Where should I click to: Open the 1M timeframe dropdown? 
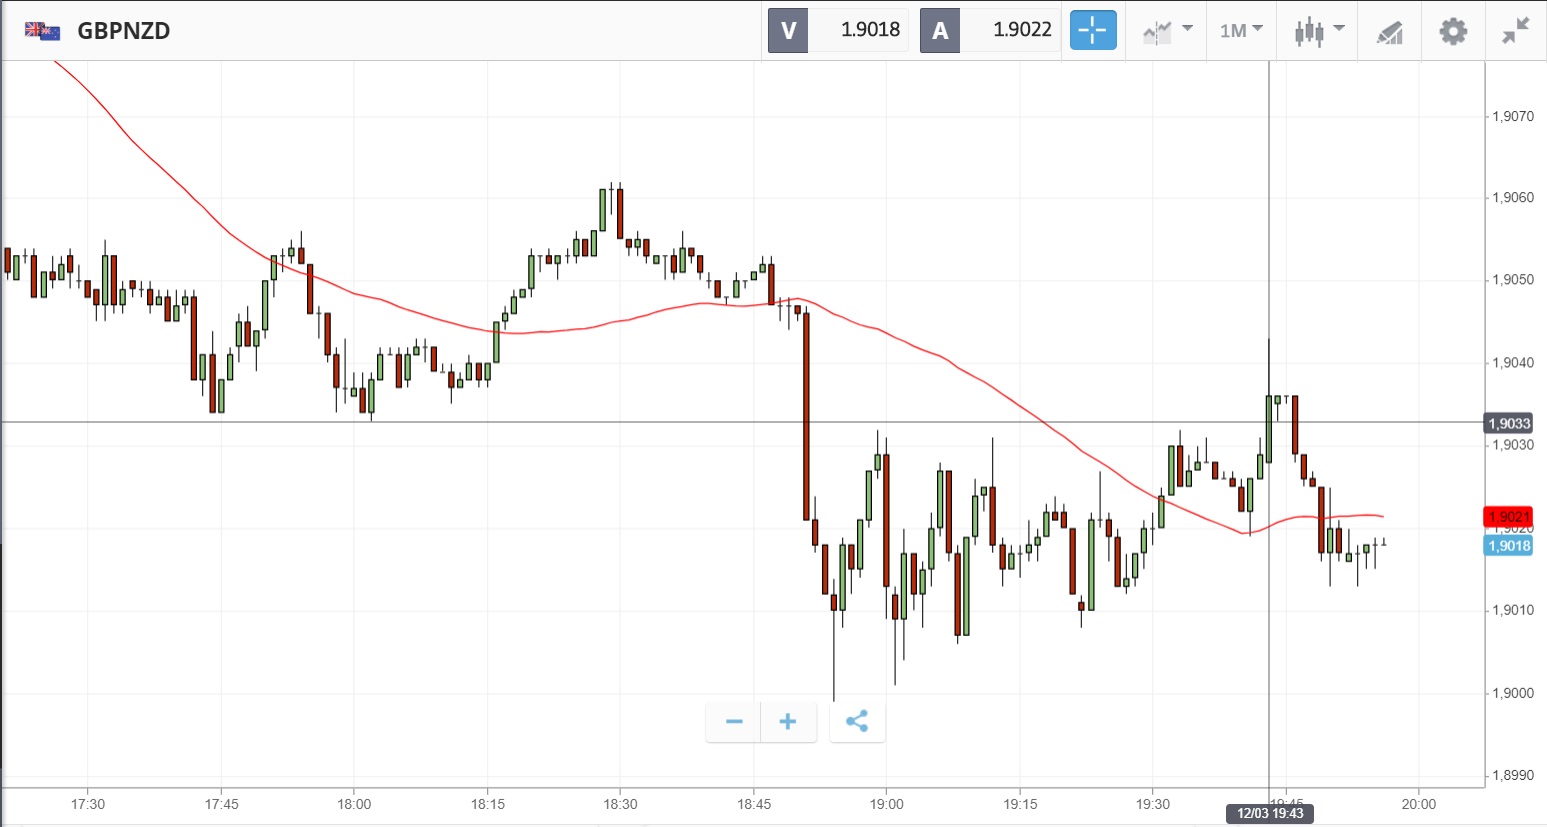(1241, 31)
